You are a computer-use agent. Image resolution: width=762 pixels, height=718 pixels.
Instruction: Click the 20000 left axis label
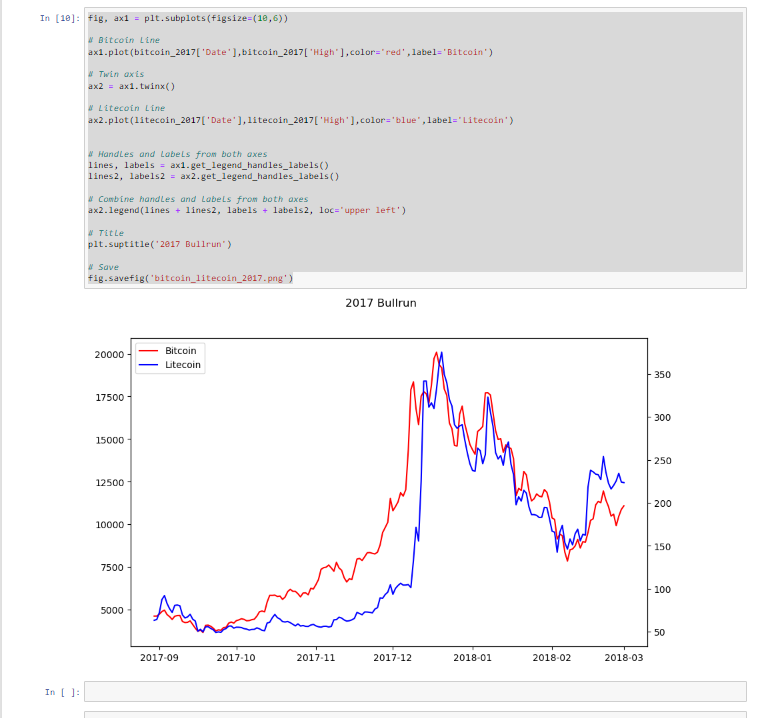pos(109,354)
